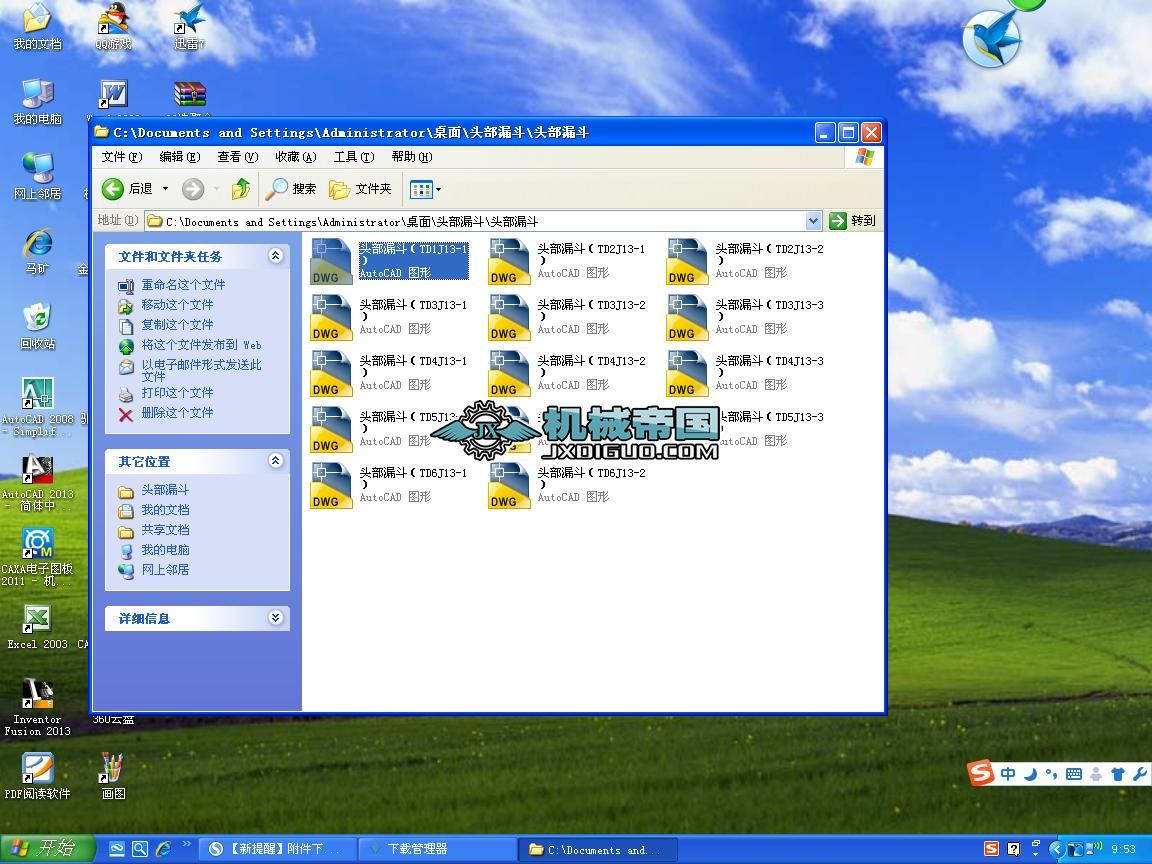
Task: Click the 中 input language indicator
Action: 1008,773
